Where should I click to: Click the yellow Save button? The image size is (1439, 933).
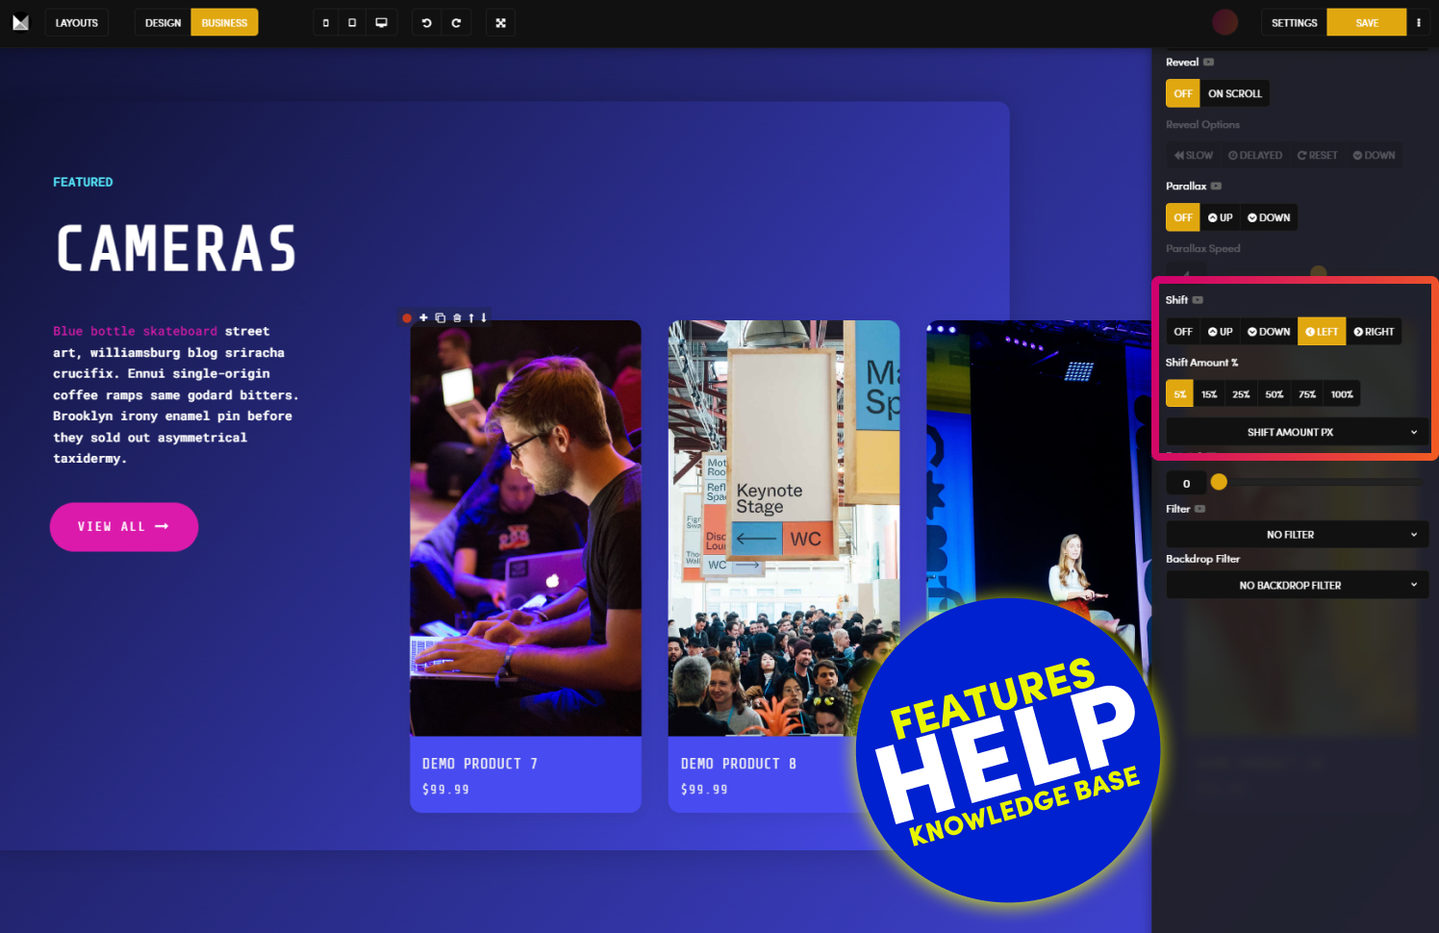point(1366,23)
